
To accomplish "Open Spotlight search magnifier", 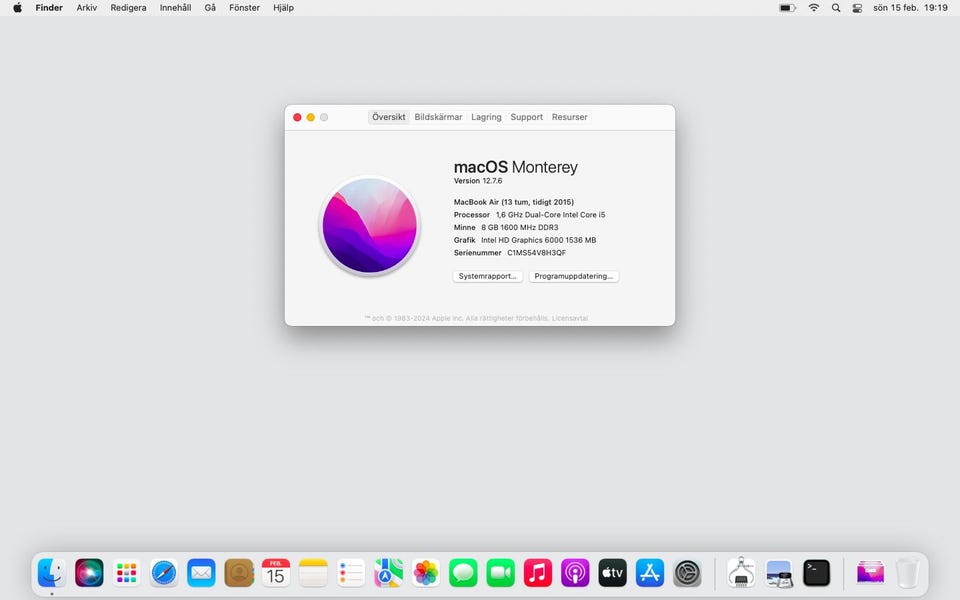I will [835, 8].
